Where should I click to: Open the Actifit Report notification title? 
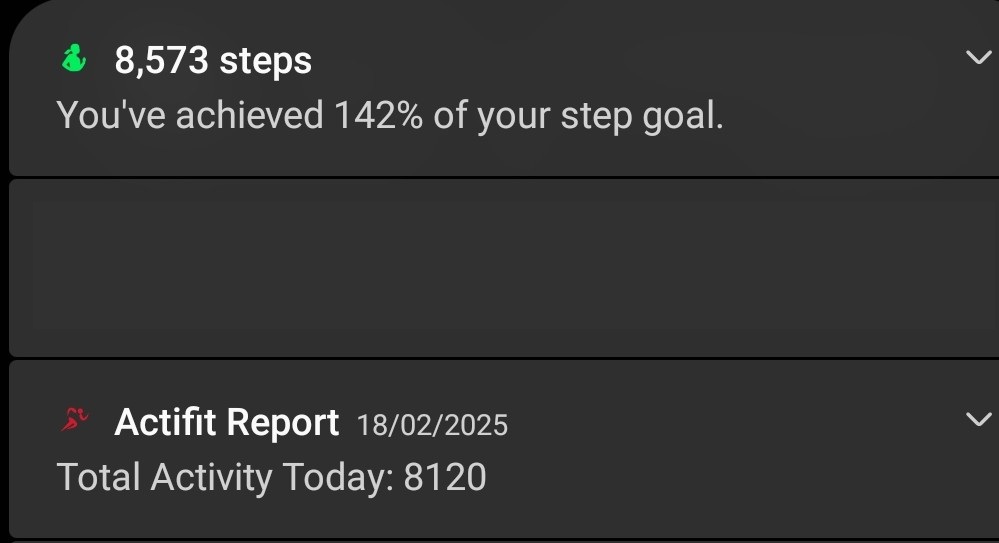click(x=226, y=423)
